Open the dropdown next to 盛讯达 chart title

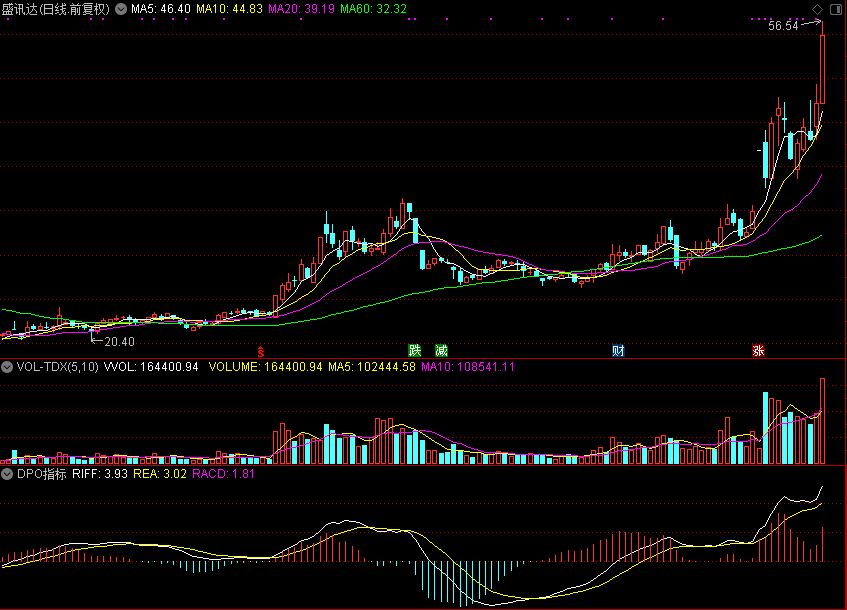pos(121,9)
